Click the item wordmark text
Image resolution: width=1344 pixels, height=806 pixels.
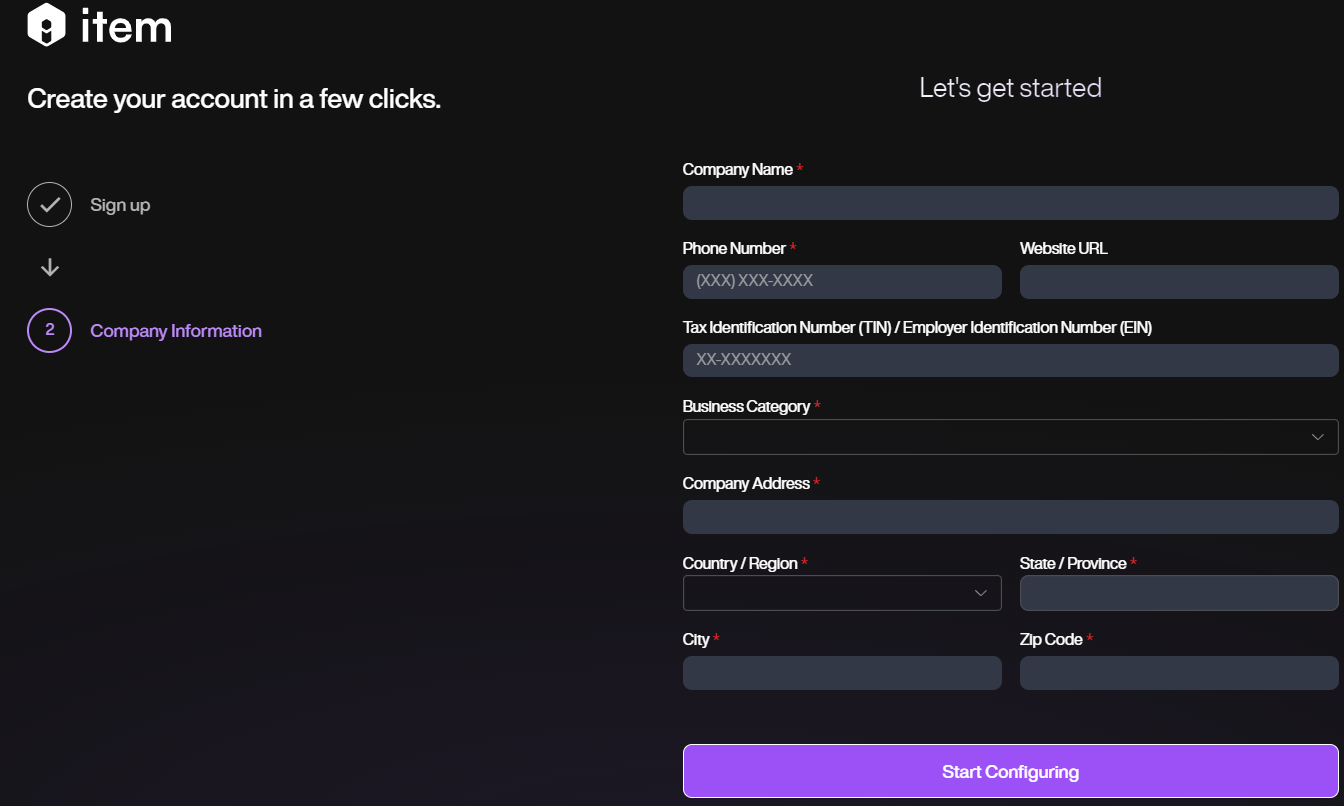pyautogui.click(x=126, y=26)
